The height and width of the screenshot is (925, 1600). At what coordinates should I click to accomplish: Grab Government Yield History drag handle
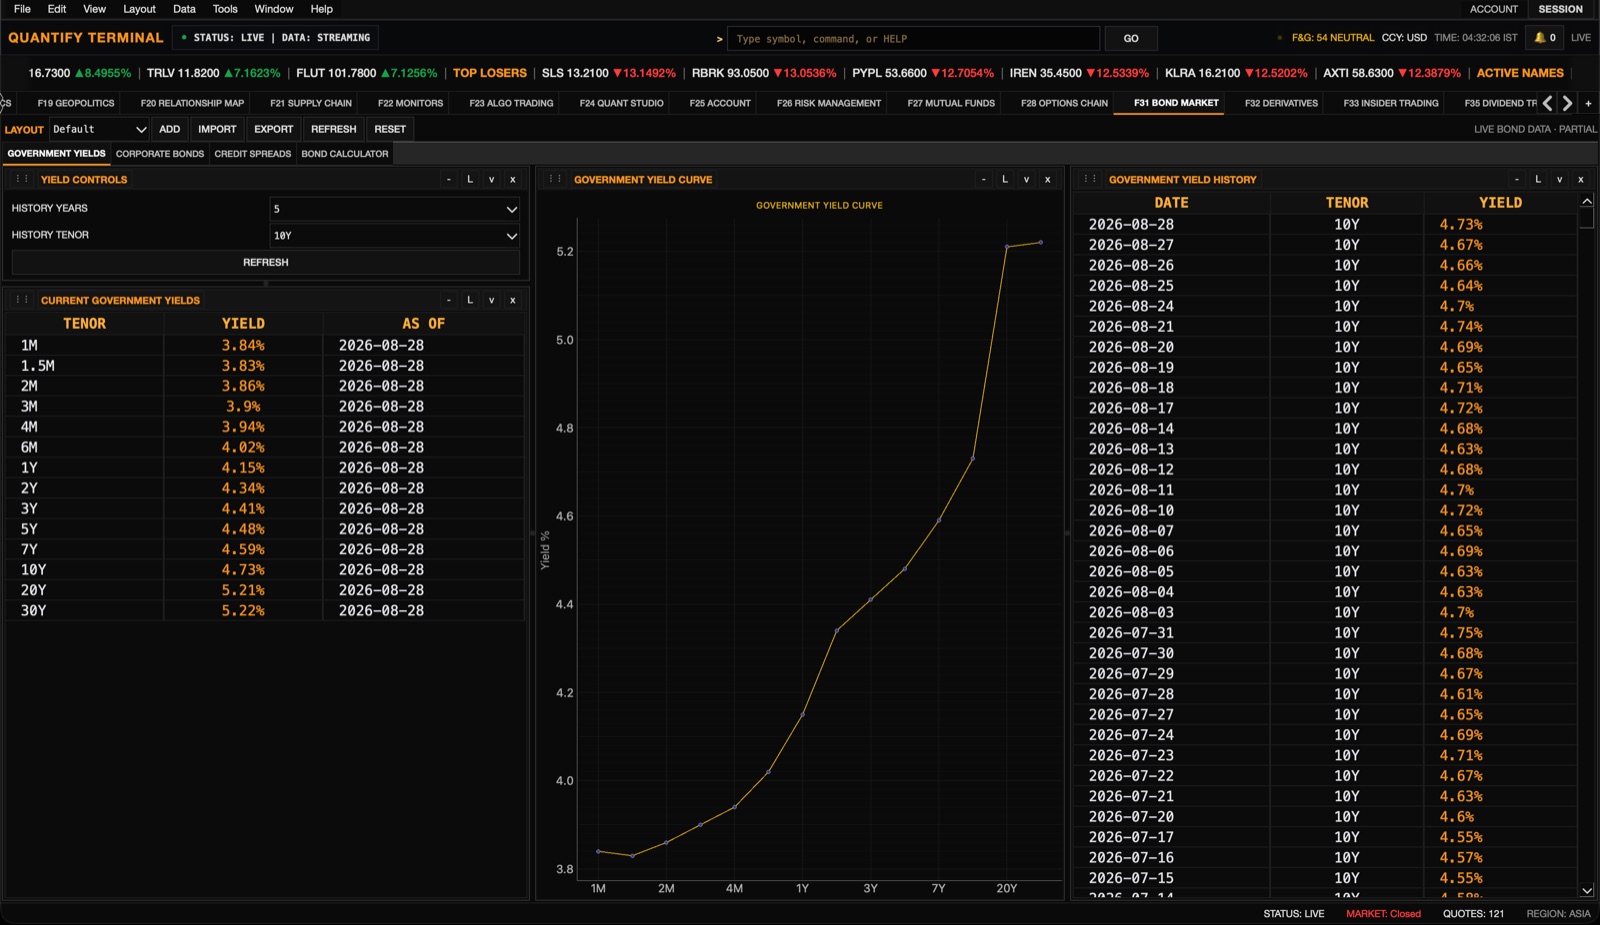click(1090, 180)
